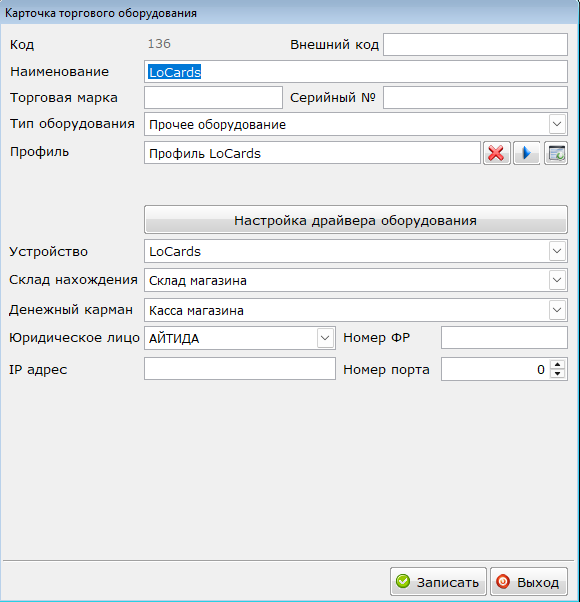Image resolution: width=580 pixels, height=602 pixels.
Task: Open the Денежный карман dropdown
Action: click(x=557, y=310)
